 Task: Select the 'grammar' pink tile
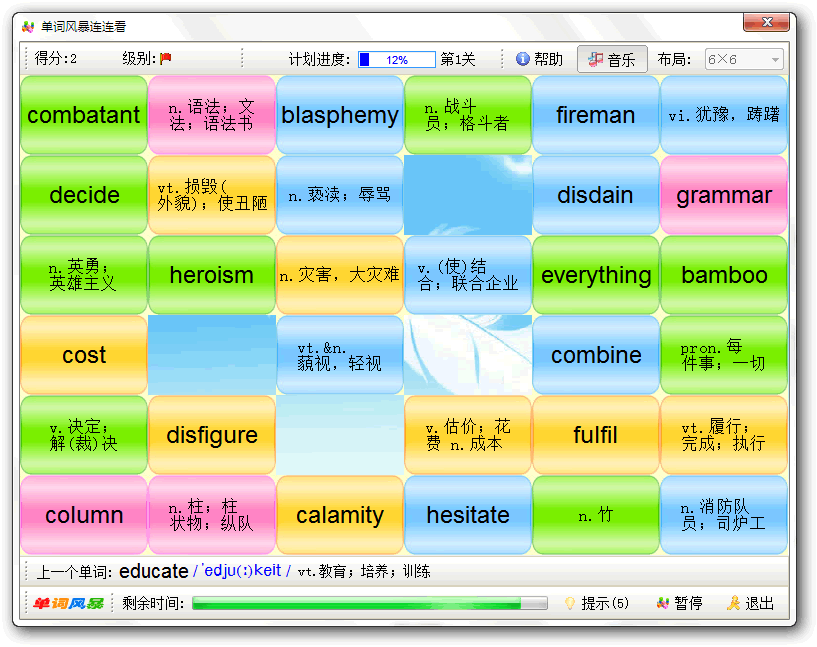[x=724, y=195]
